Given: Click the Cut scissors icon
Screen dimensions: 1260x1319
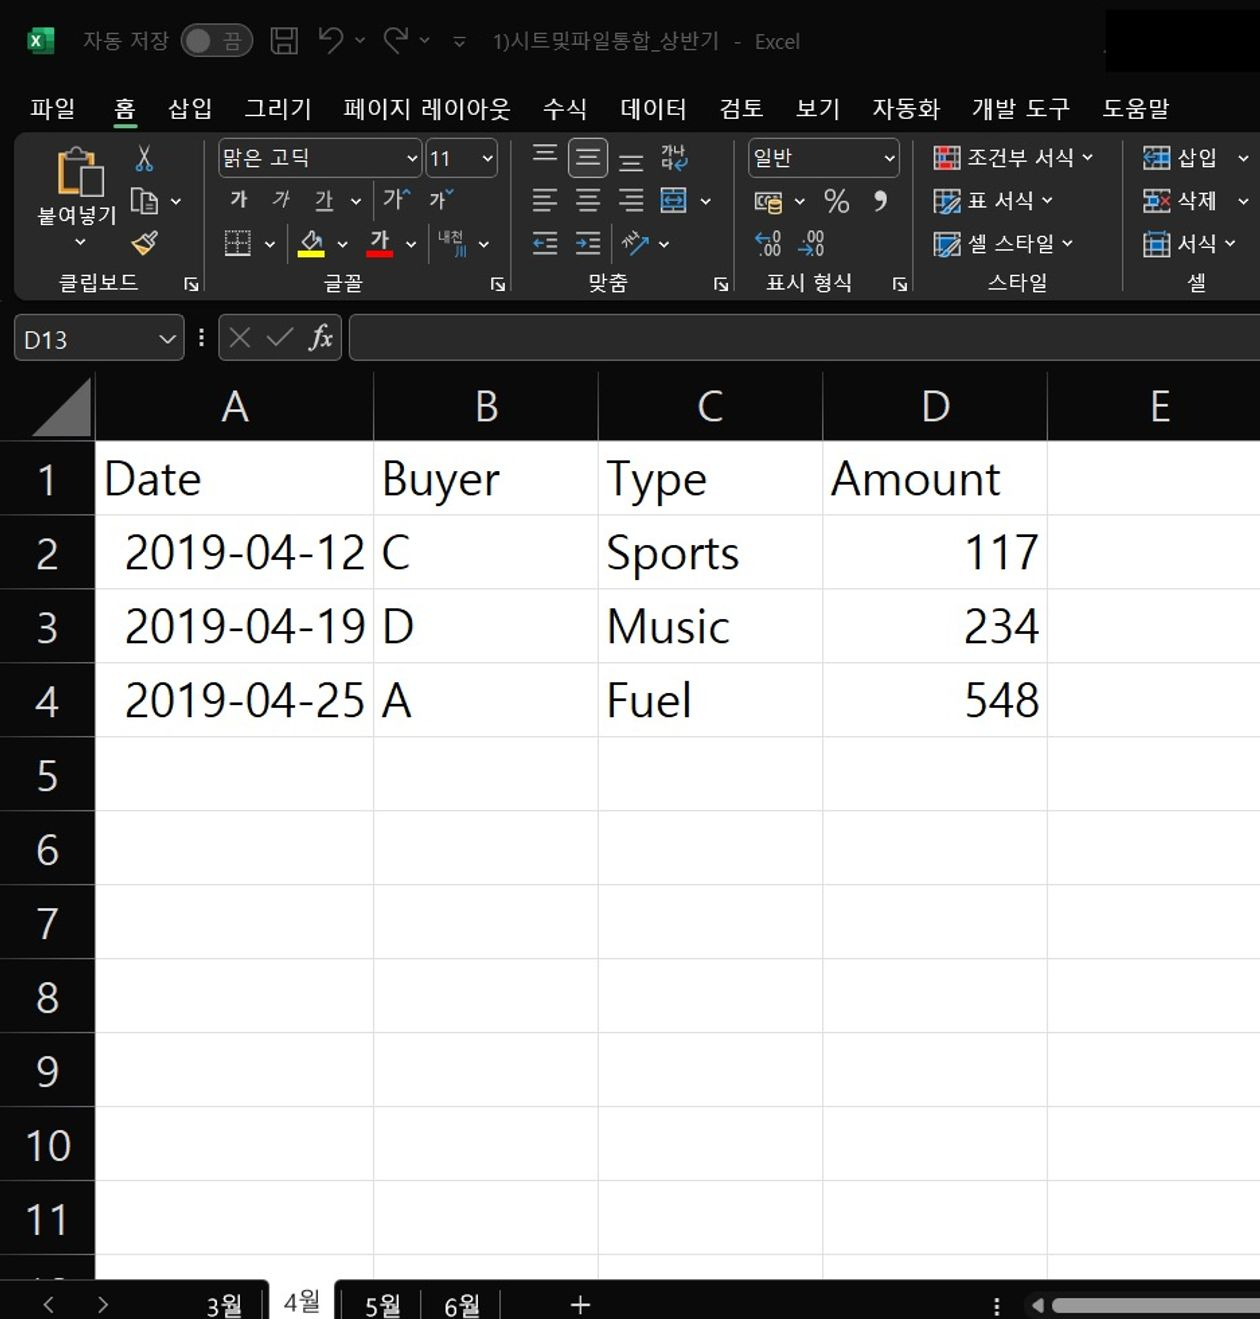Looking at the screenshot, I should [x=144, y=158].
